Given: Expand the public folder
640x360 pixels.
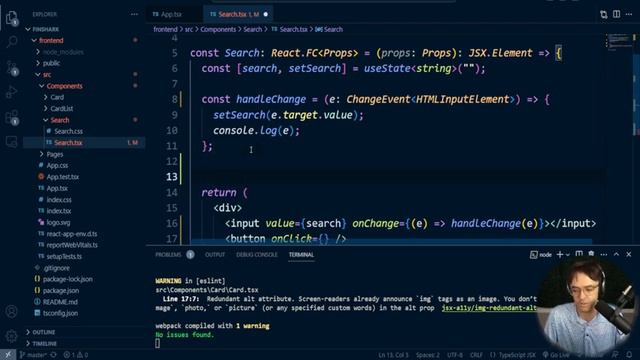Looking at the screenshot, I should coord(51,63).
